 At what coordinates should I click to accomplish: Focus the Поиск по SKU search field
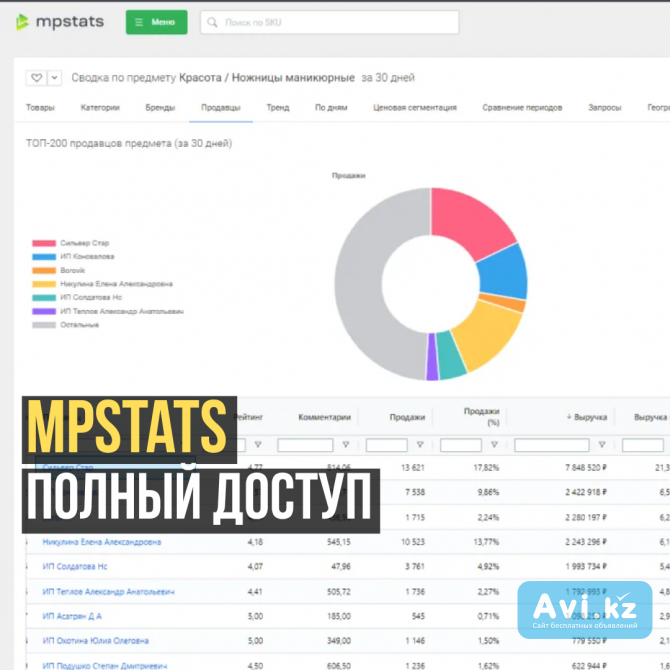[329, 22]
